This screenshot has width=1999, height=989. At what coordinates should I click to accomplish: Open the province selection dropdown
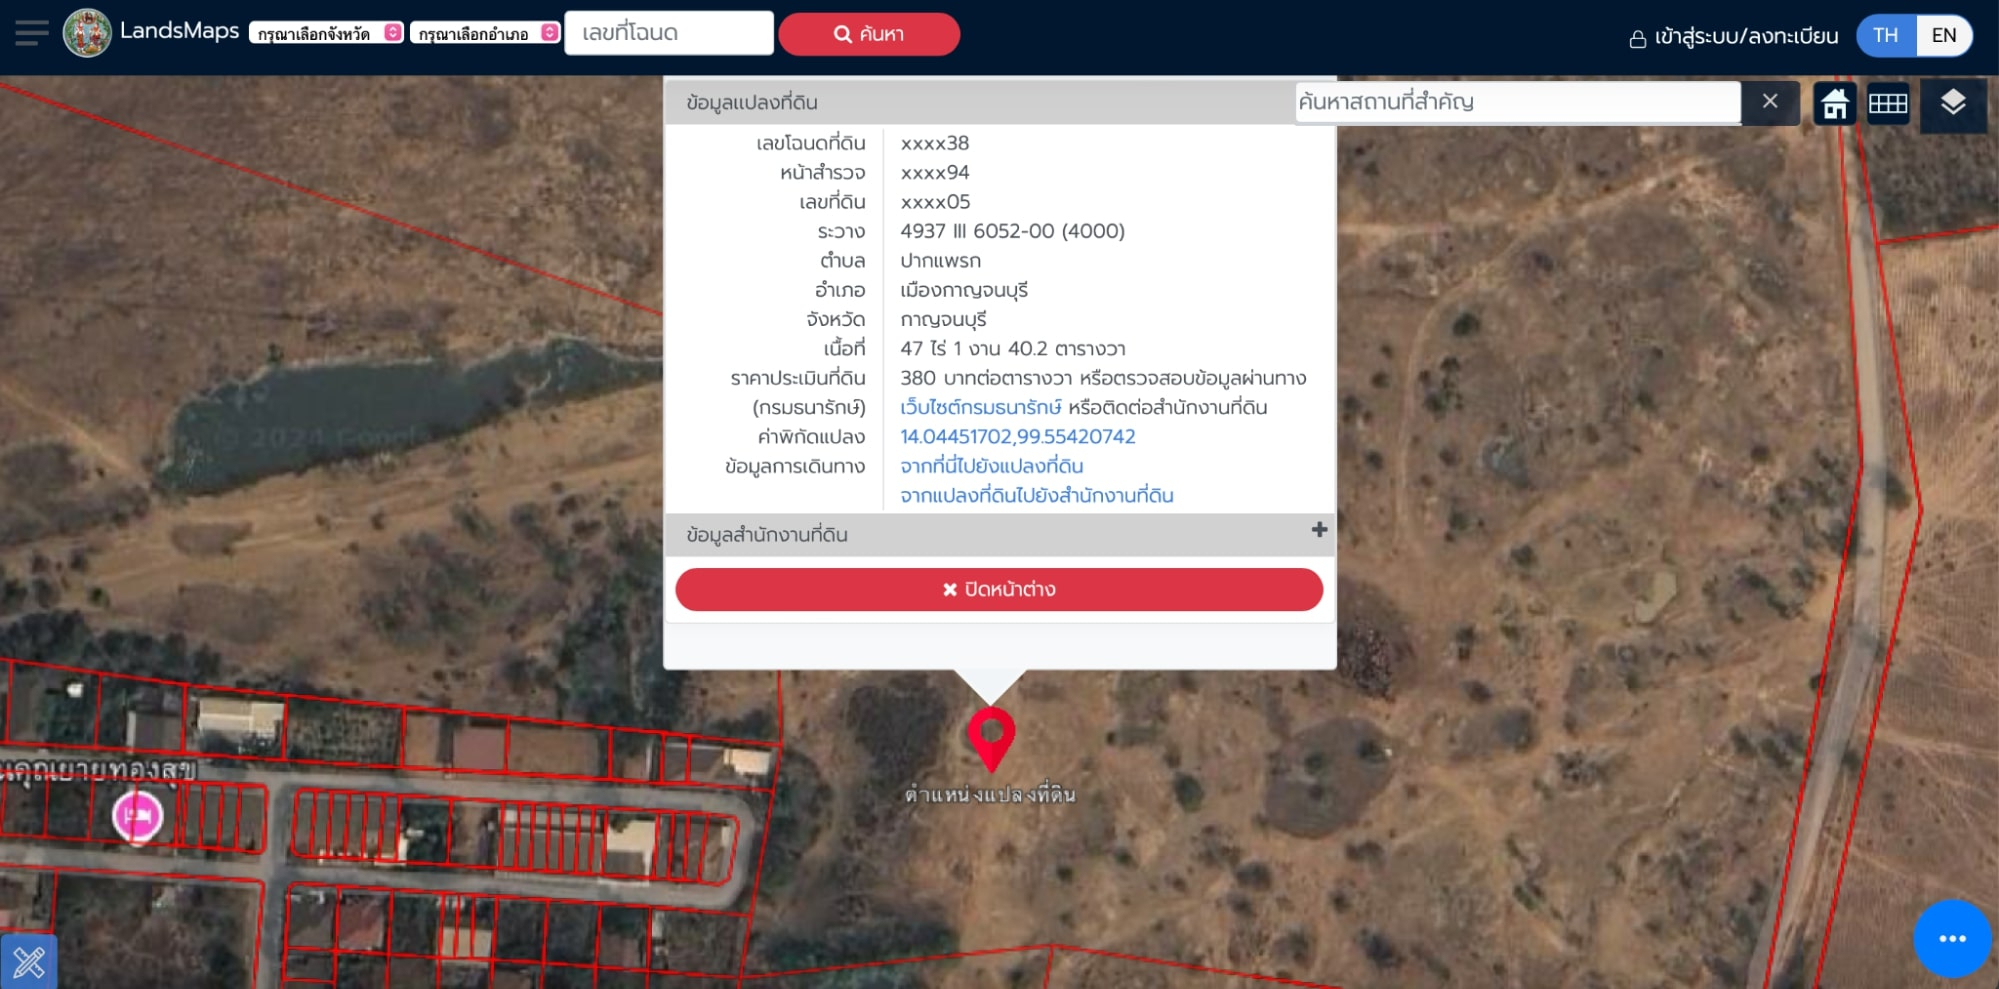(x=326, y=34)
